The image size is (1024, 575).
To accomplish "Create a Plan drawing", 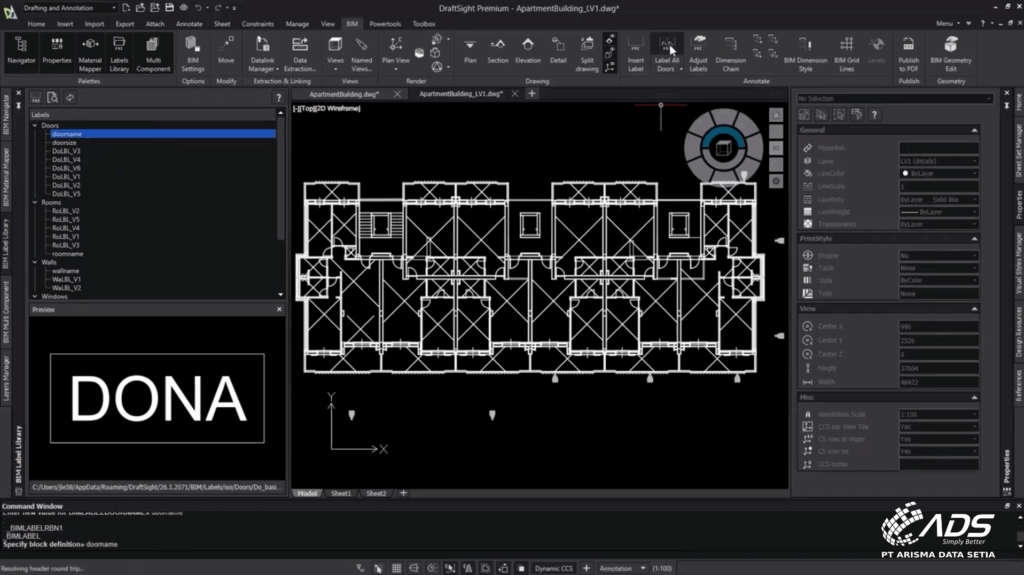I will (x=470, y=52).
